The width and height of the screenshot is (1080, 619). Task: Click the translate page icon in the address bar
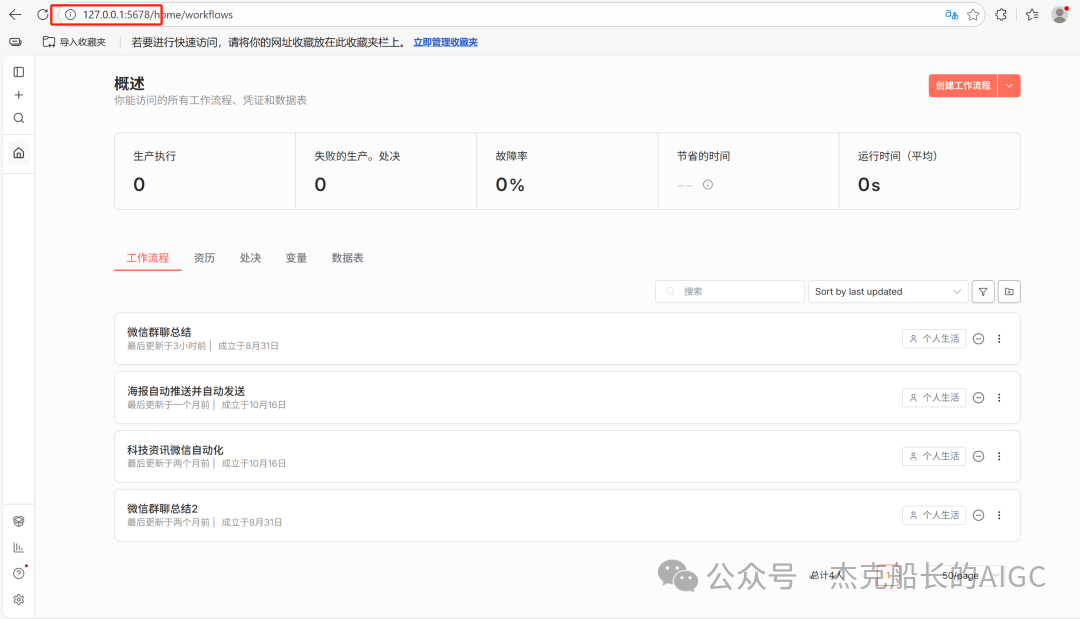951,14
